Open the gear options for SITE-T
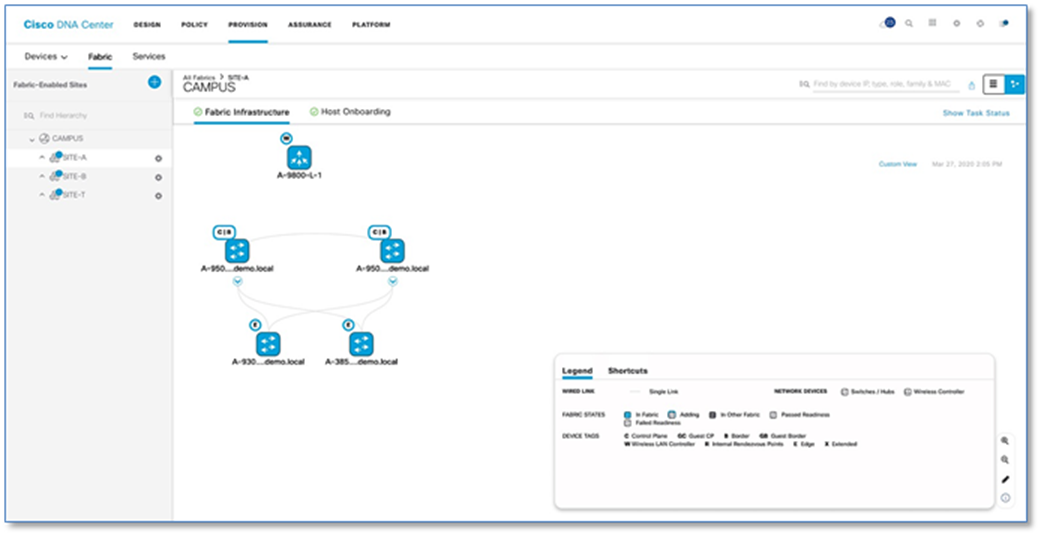The image size is (1041, 536). click(158, 196)
